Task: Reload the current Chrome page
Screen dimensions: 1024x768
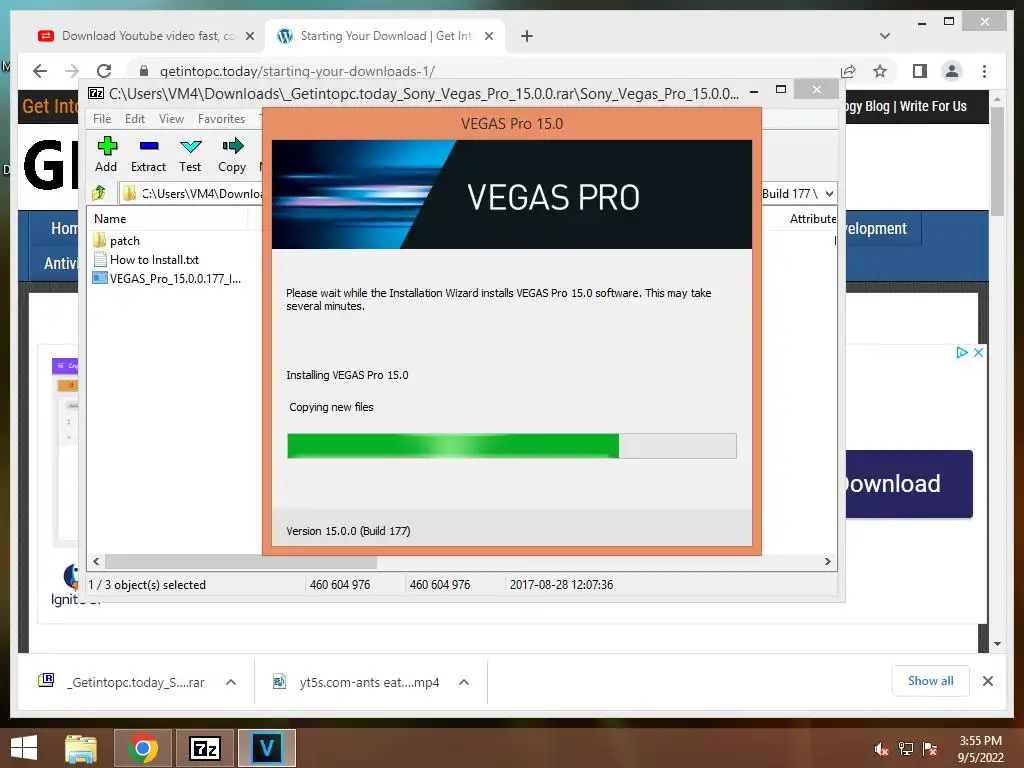Action: 104,71
